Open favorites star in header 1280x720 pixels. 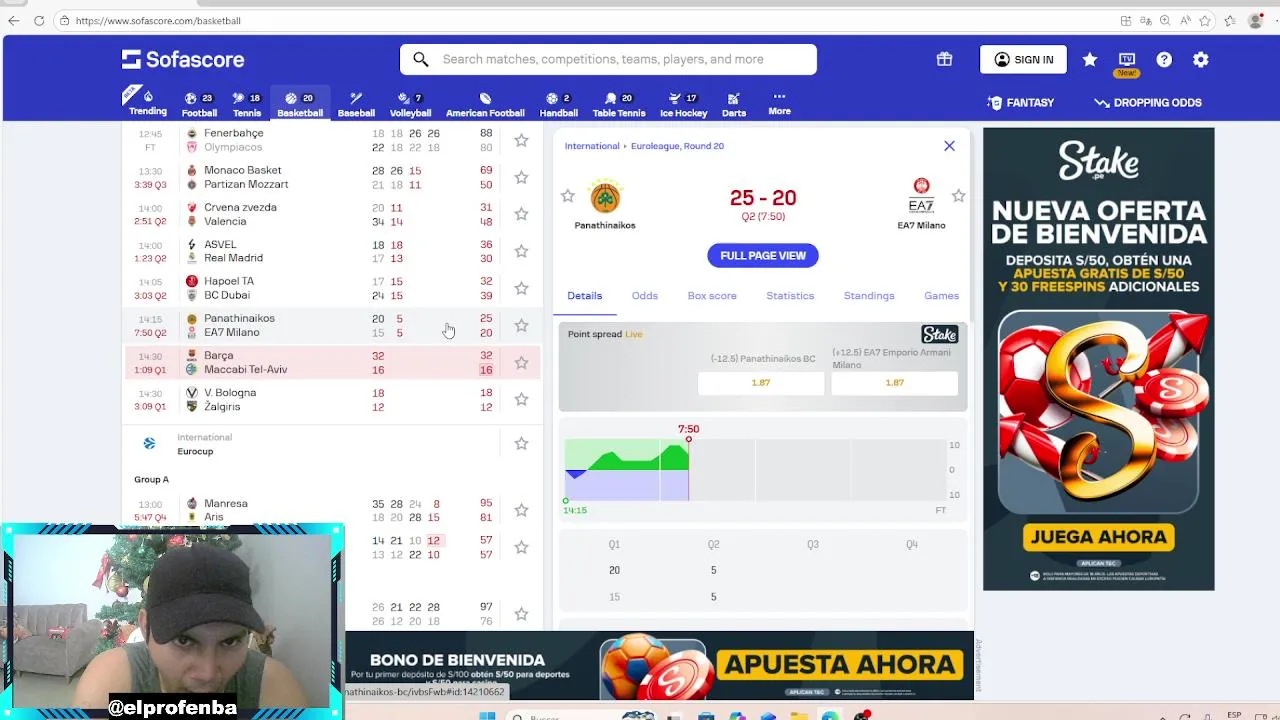pyautogui.click(x=1090, y=60)
